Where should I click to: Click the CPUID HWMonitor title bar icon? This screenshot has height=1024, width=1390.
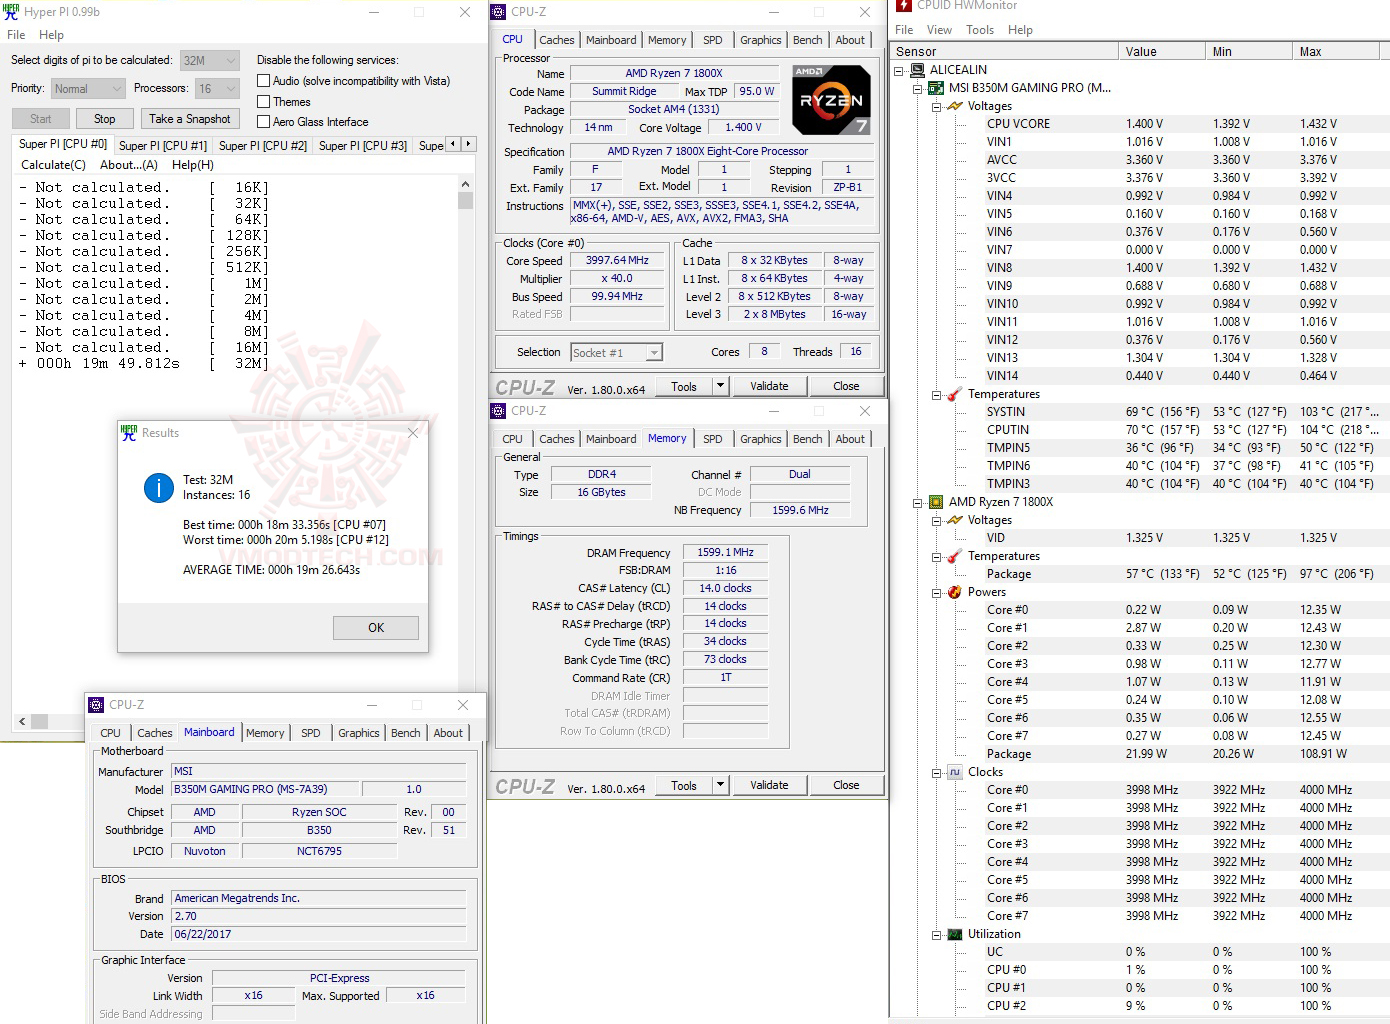pos(904,5)
